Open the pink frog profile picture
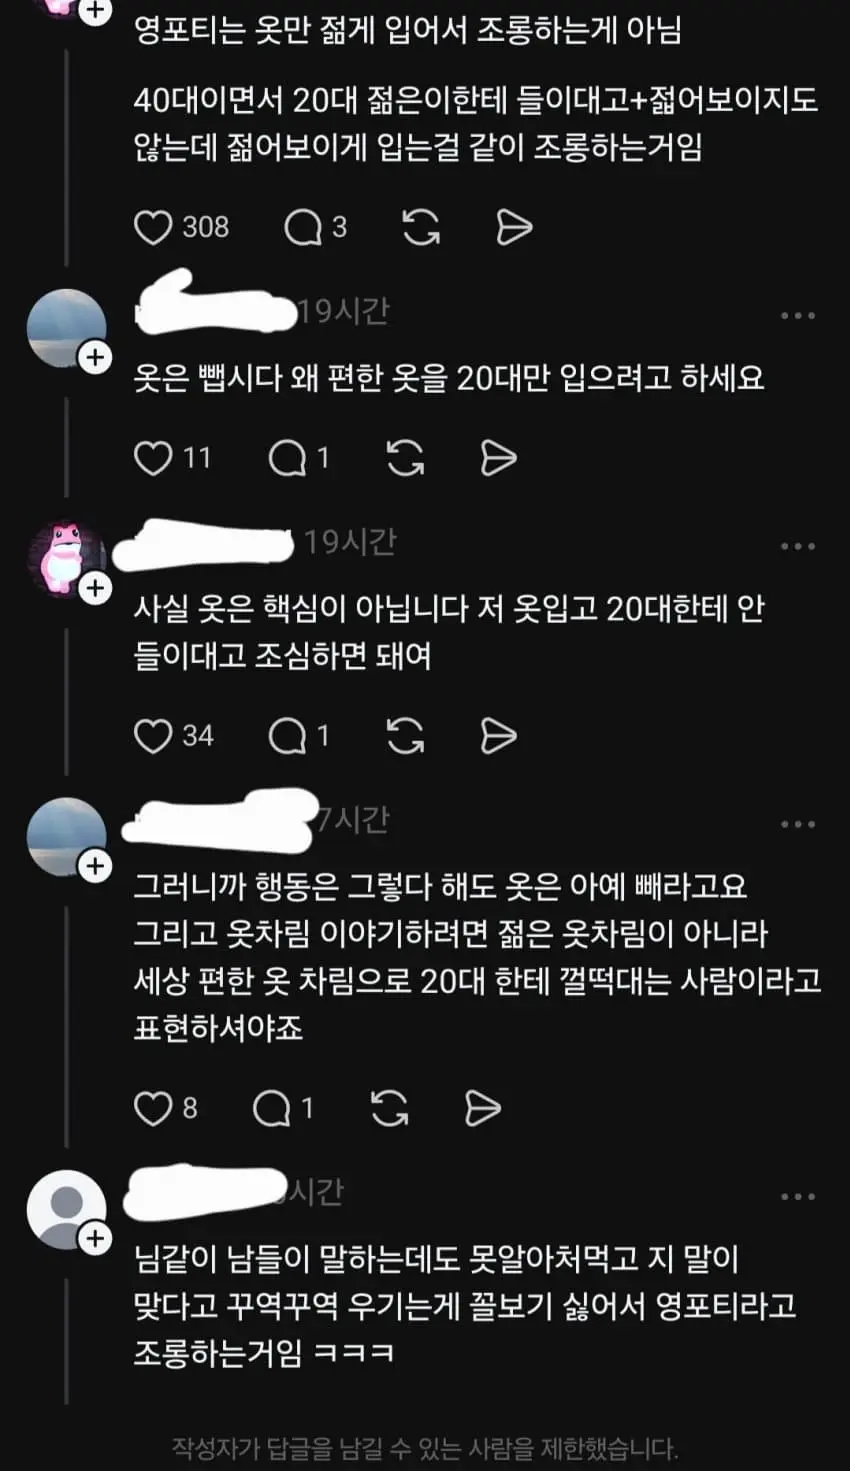This screenshot has height=1471, width=850. click(x=66, y=559)
